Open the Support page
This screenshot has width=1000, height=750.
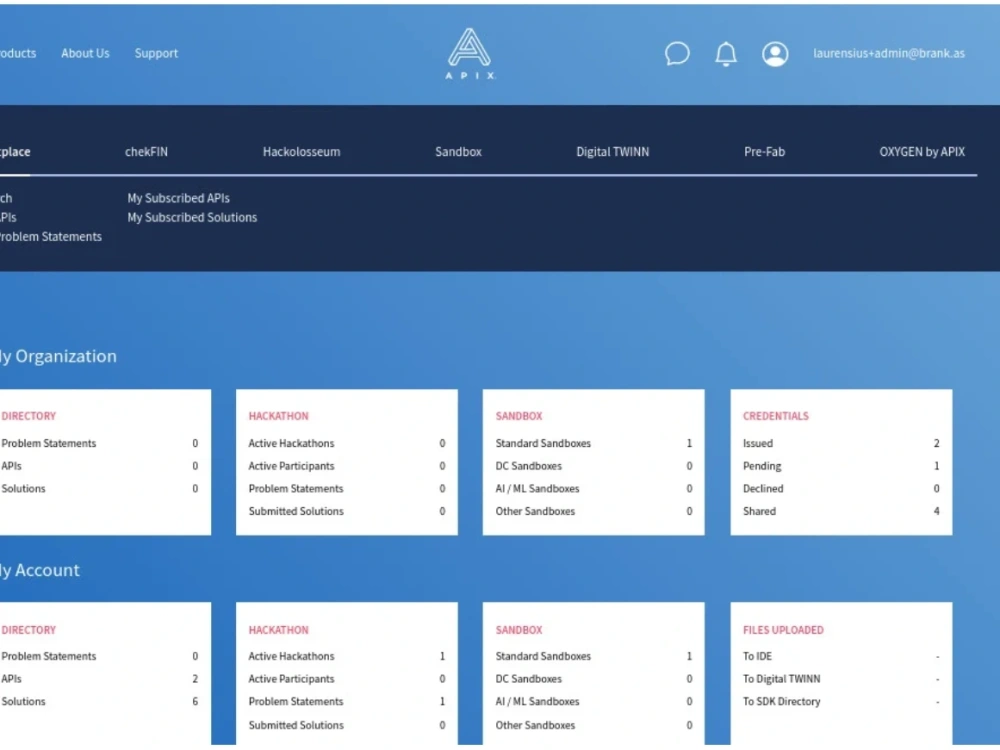coord(156,54)
